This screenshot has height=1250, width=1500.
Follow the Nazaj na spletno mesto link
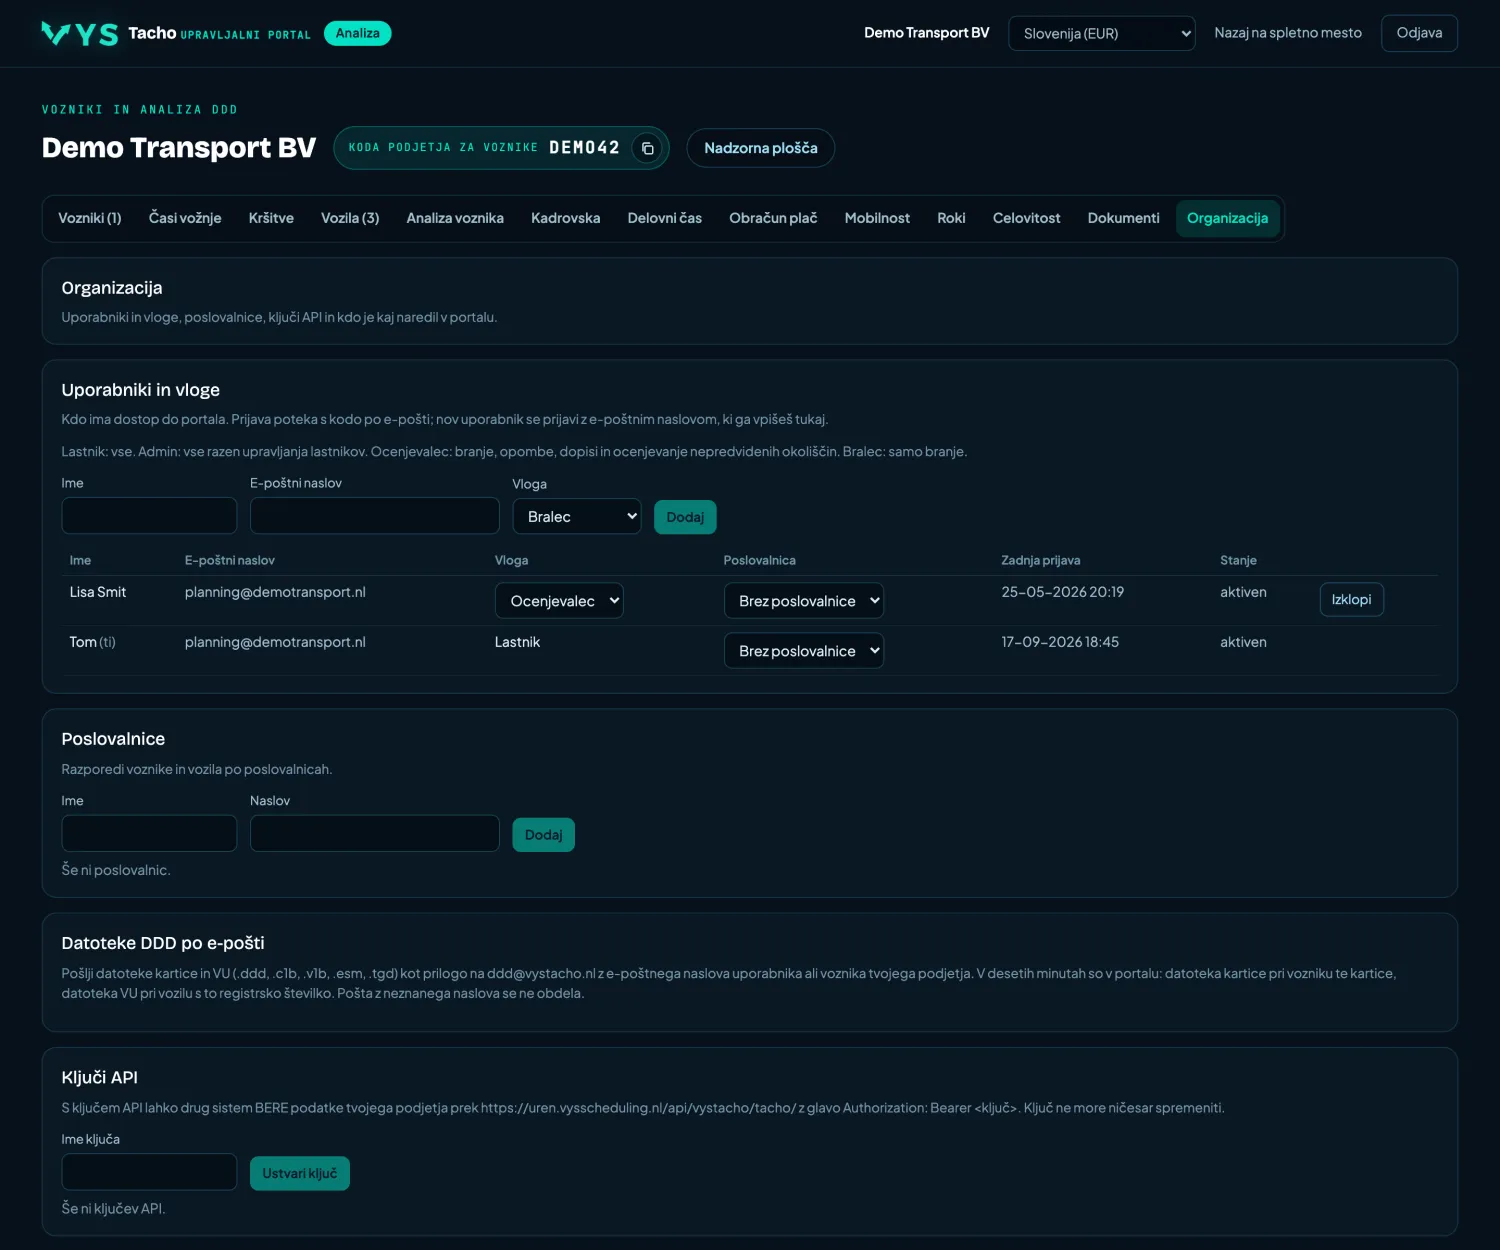point(1288,33)
